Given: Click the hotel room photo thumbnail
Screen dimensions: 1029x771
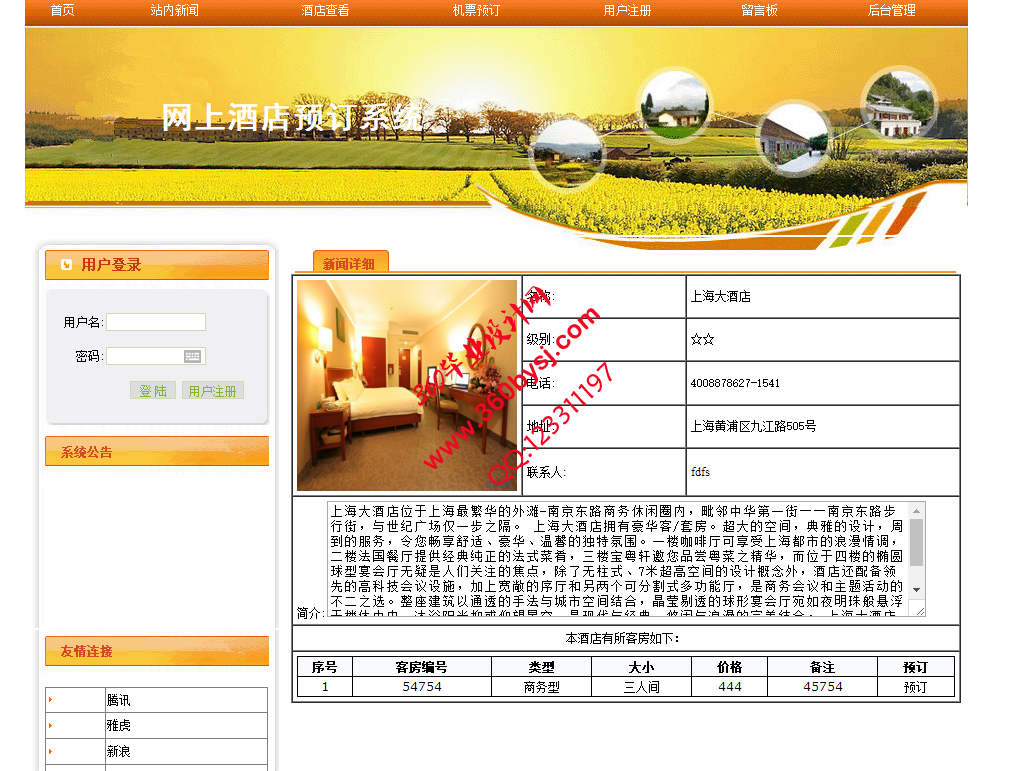Looking at the screenshot, I should (407, 385).
